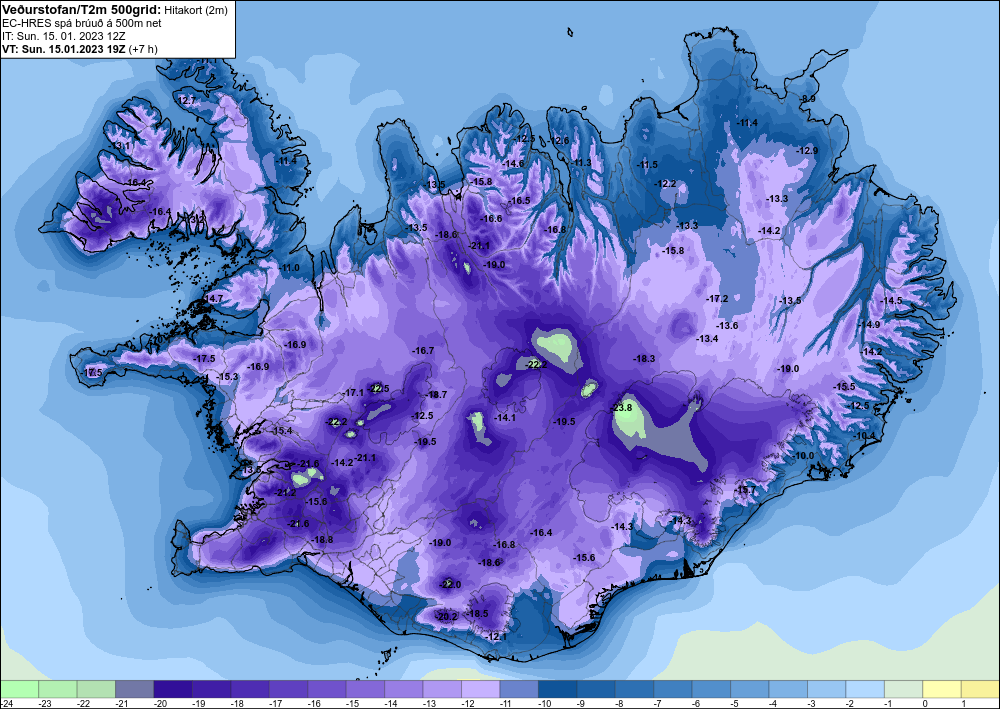Screen dimensions: 1000x709
Task: Click the -18.7 temperature value
Action: coord(437,395)
